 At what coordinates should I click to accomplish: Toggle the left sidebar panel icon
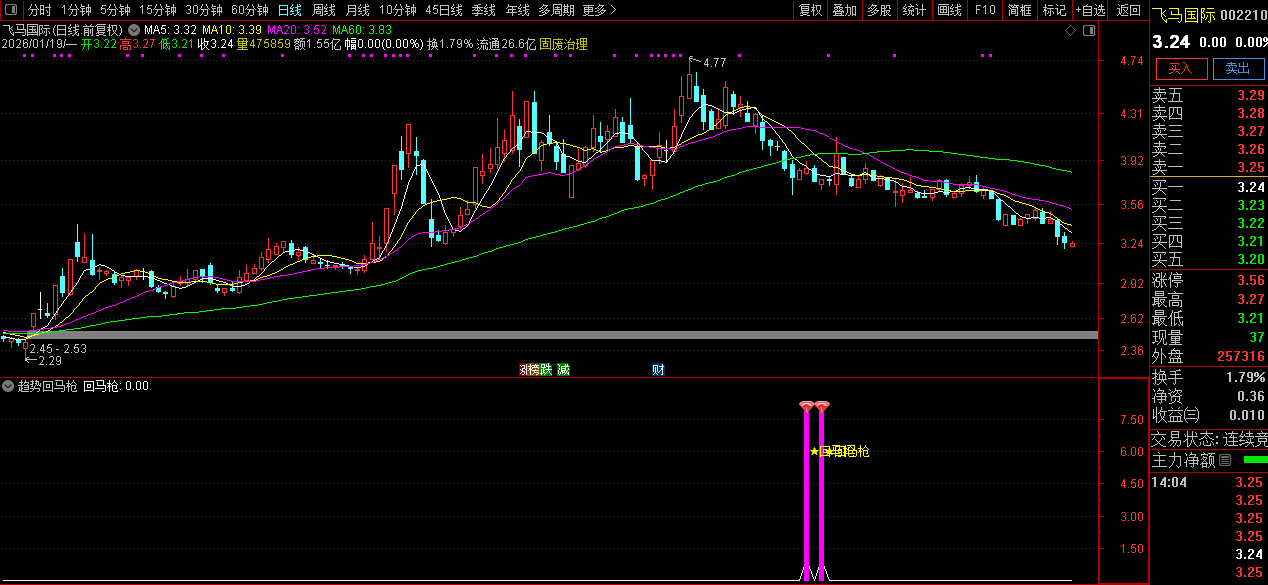[11, 10]
